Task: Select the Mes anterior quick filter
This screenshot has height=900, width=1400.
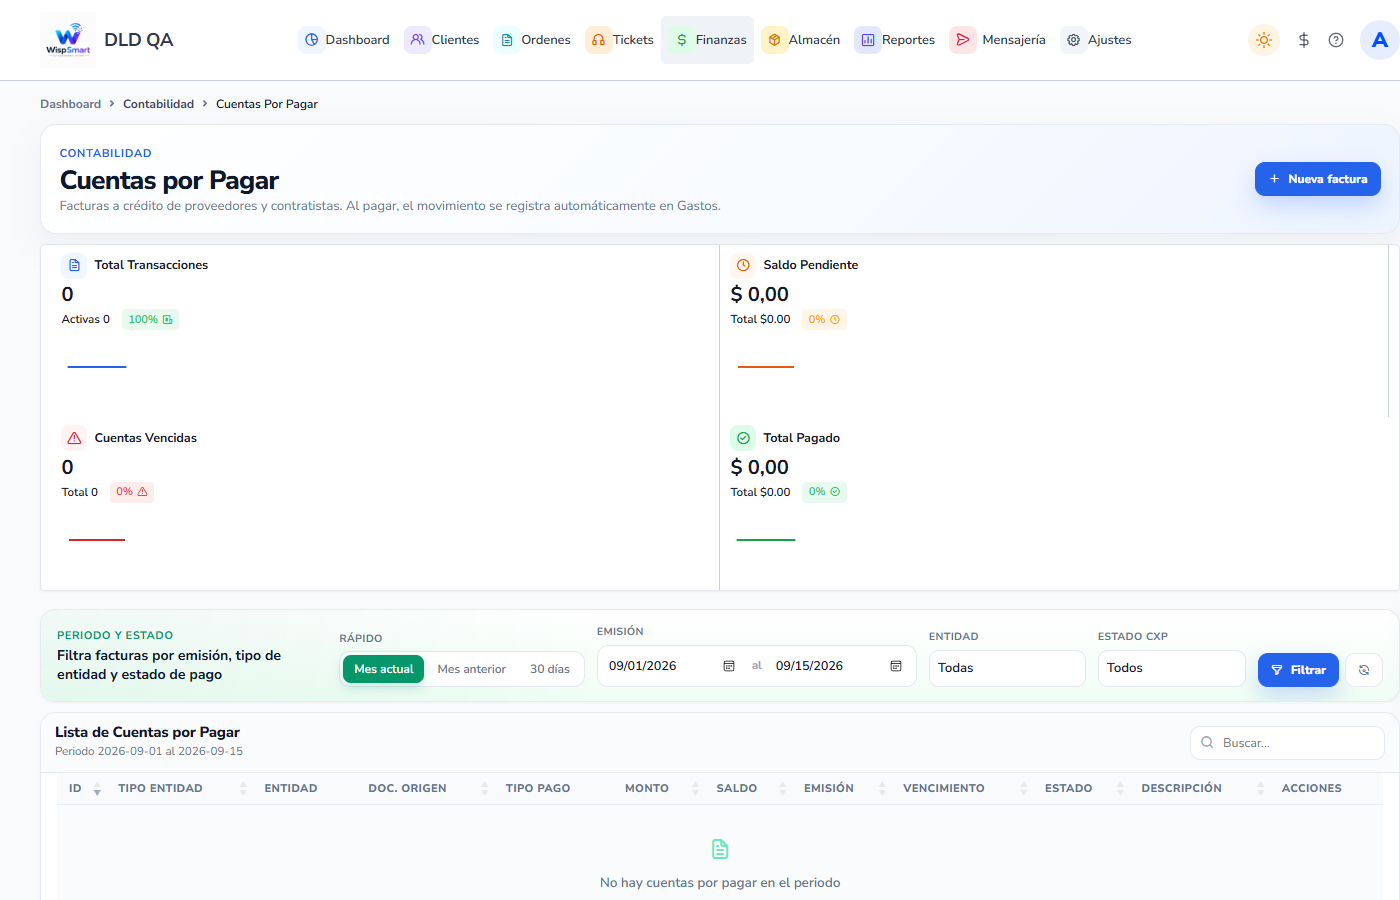Action: point(472,669)
